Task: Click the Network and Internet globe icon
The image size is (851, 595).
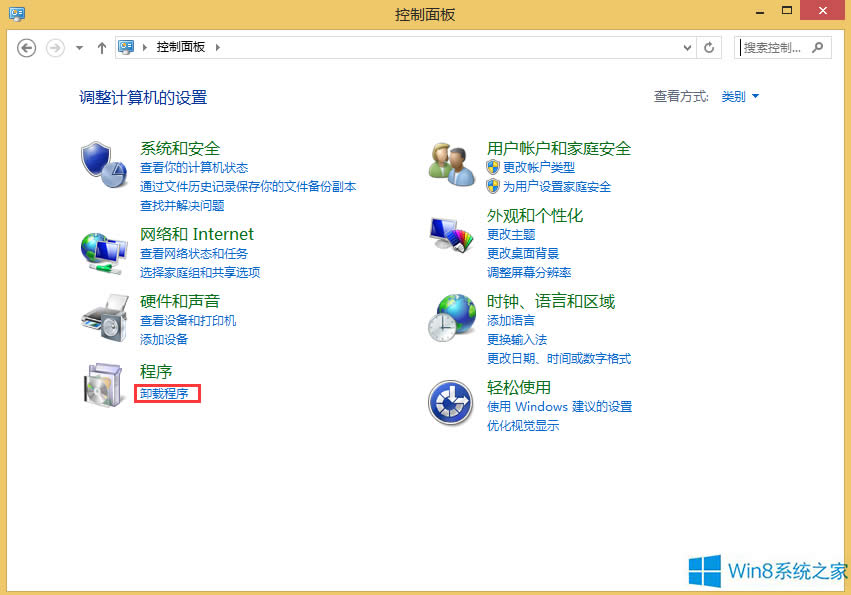Action: pyautogui.click(x=103, y=250)
